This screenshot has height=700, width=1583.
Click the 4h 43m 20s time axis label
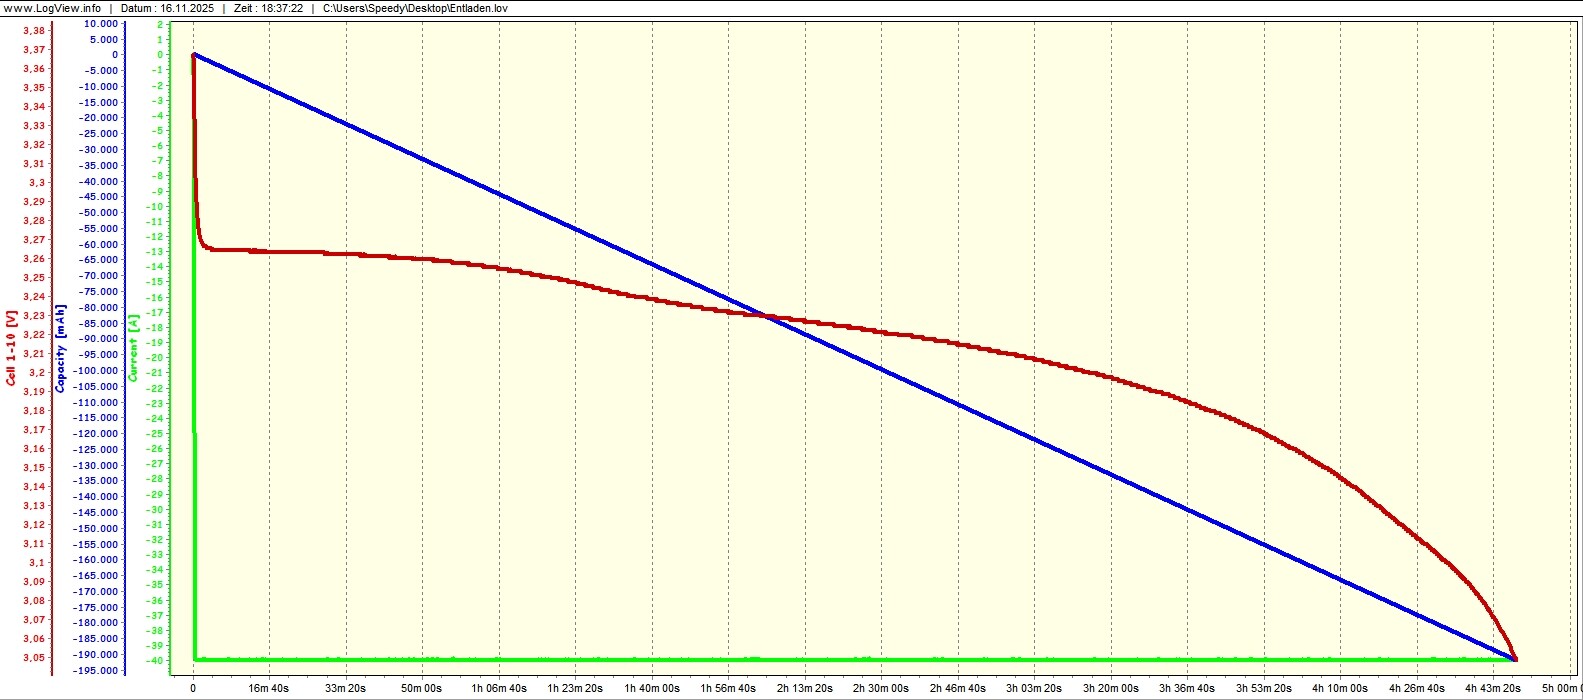point(1493,688)
